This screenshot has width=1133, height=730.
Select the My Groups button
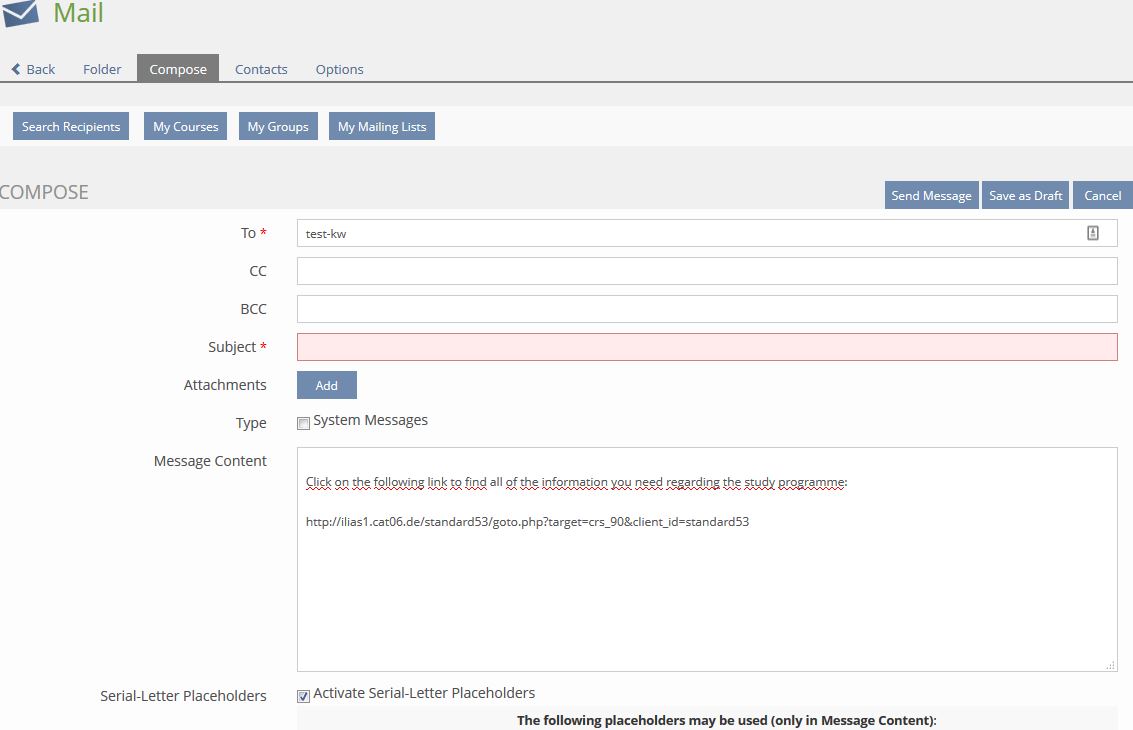point(278,127)
